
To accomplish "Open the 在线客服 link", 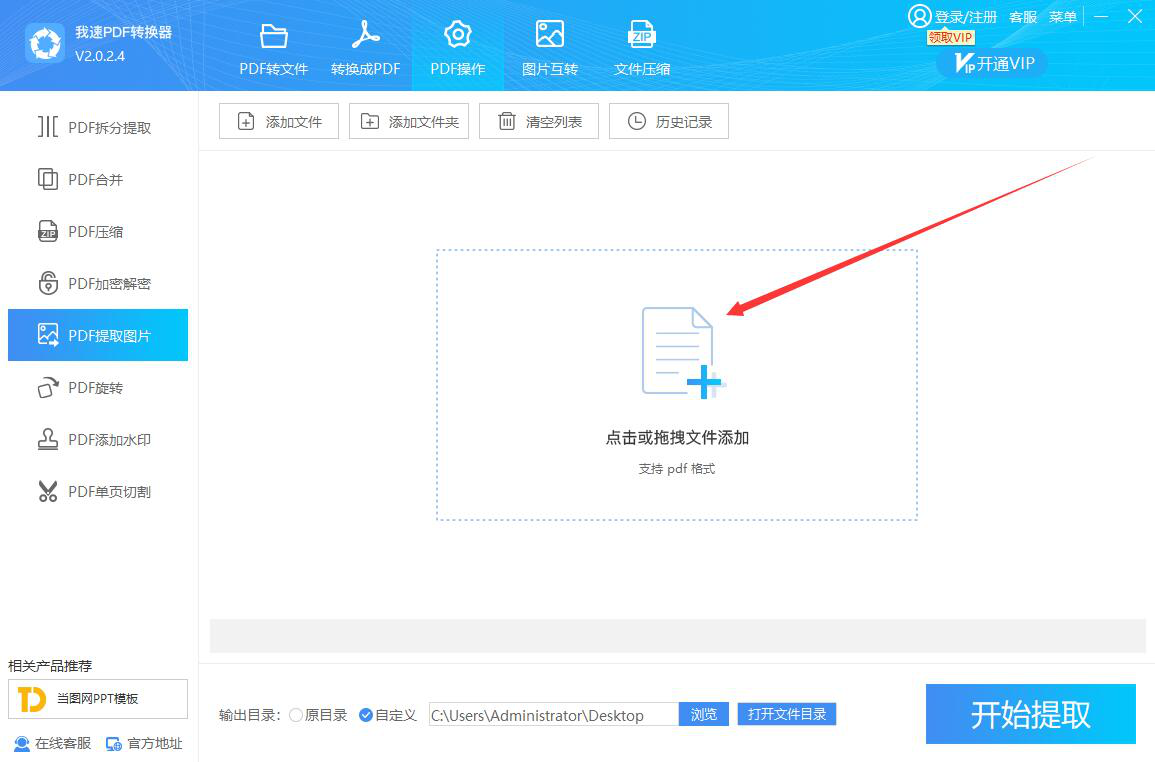I will (x=53, y=744).
